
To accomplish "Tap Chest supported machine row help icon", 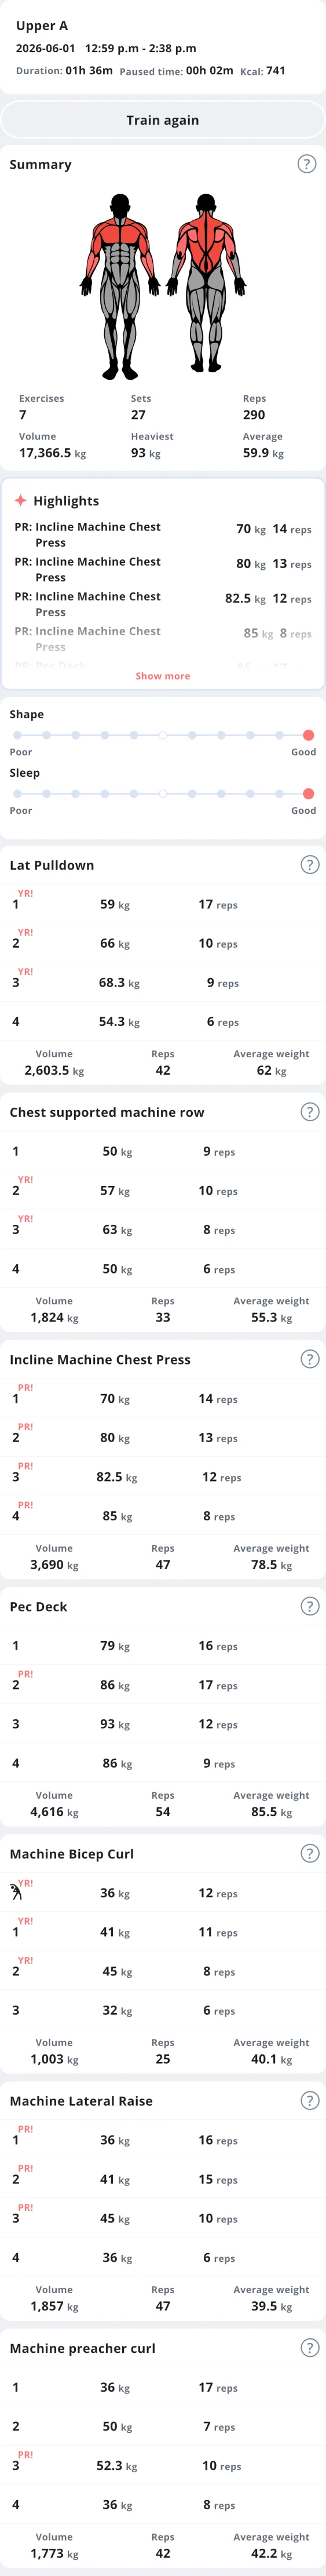I will [310, 1112].
